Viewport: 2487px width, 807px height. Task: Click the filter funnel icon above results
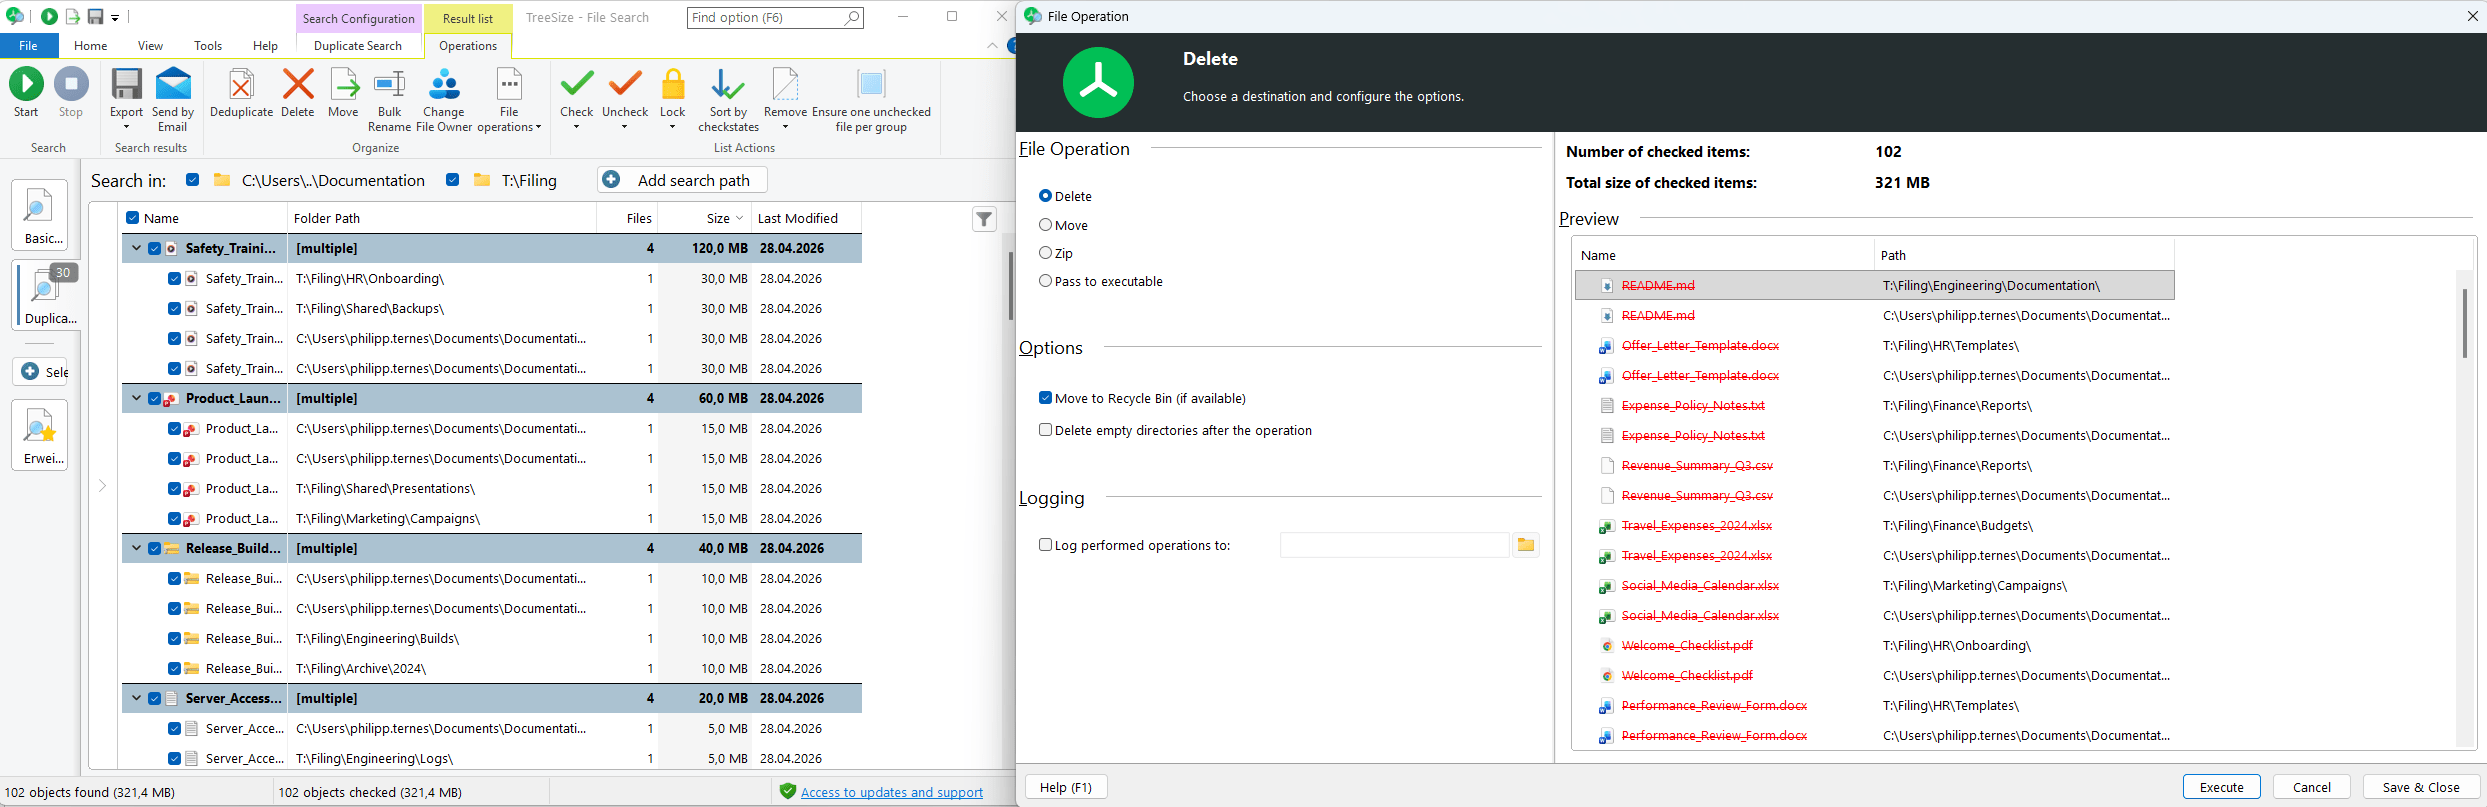pyautogui.click(x=984, y=219)
